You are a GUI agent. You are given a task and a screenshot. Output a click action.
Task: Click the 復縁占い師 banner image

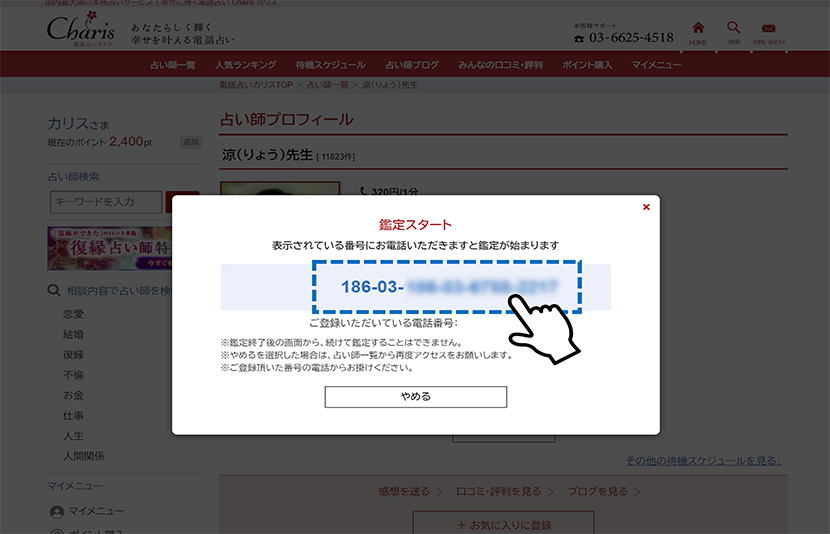[108, 248]
